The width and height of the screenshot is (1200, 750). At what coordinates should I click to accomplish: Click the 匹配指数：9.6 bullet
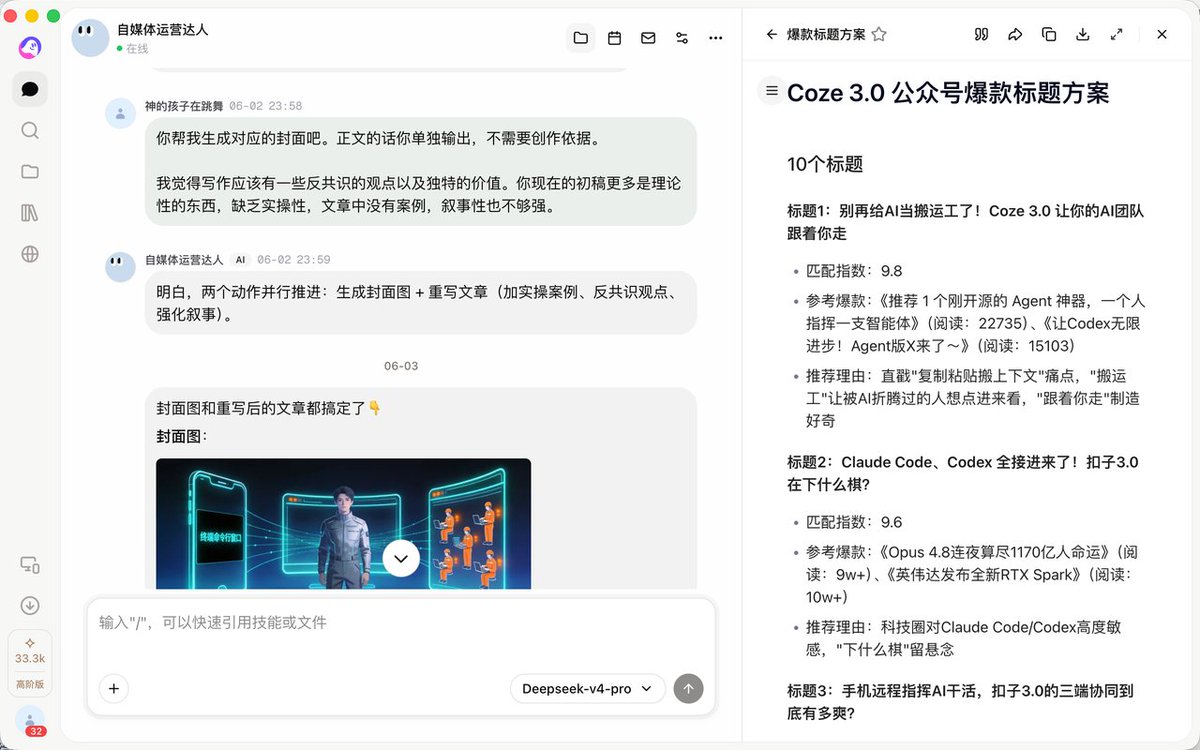[854, 522]
